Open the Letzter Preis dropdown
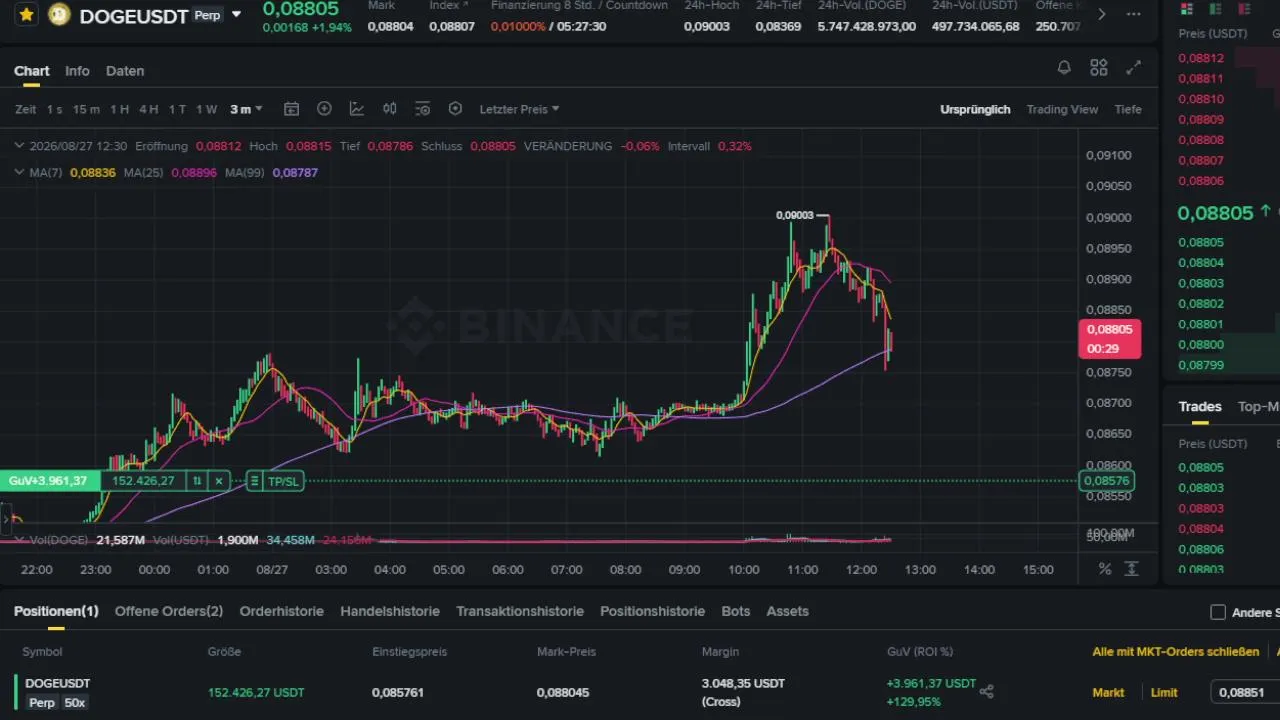1280x720 pixels. (x=519, y=109)
